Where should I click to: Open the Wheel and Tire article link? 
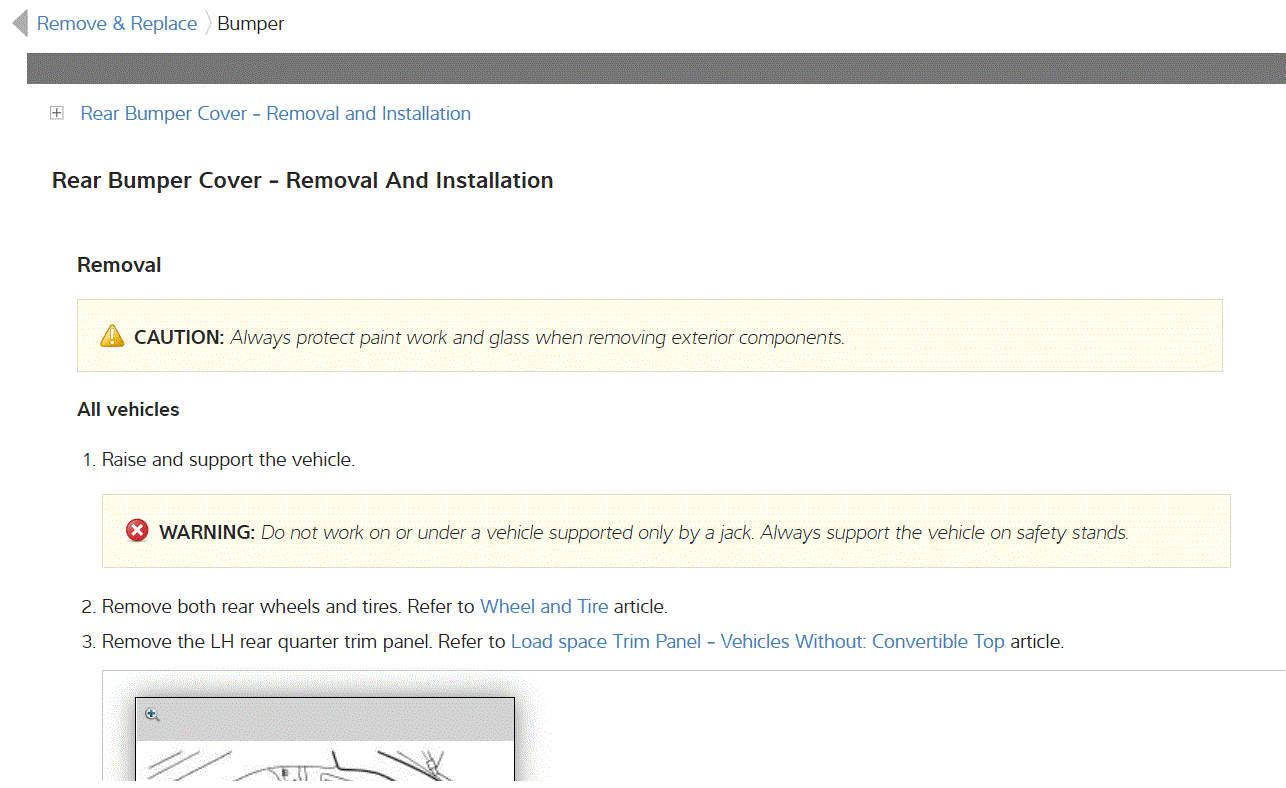[x=544, y=606]
